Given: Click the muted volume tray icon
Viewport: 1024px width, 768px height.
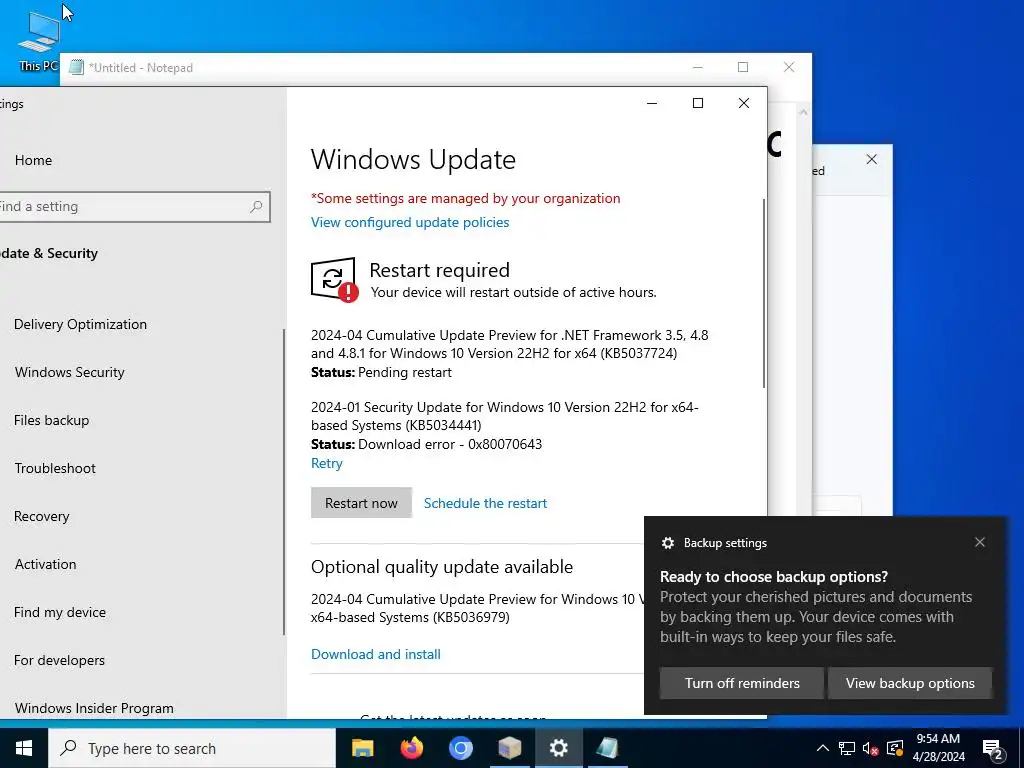Looking at the screenshot, I should 871,748.
